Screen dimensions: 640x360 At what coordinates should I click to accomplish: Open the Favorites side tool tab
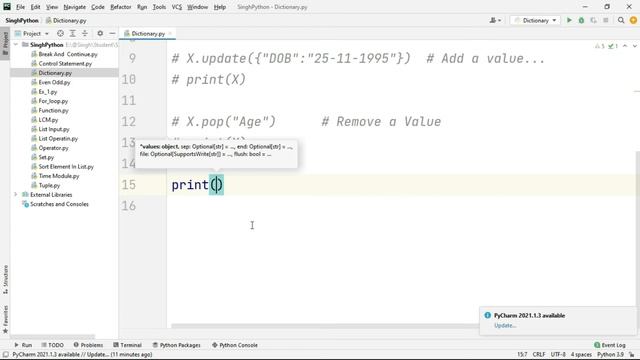point(5,319)
